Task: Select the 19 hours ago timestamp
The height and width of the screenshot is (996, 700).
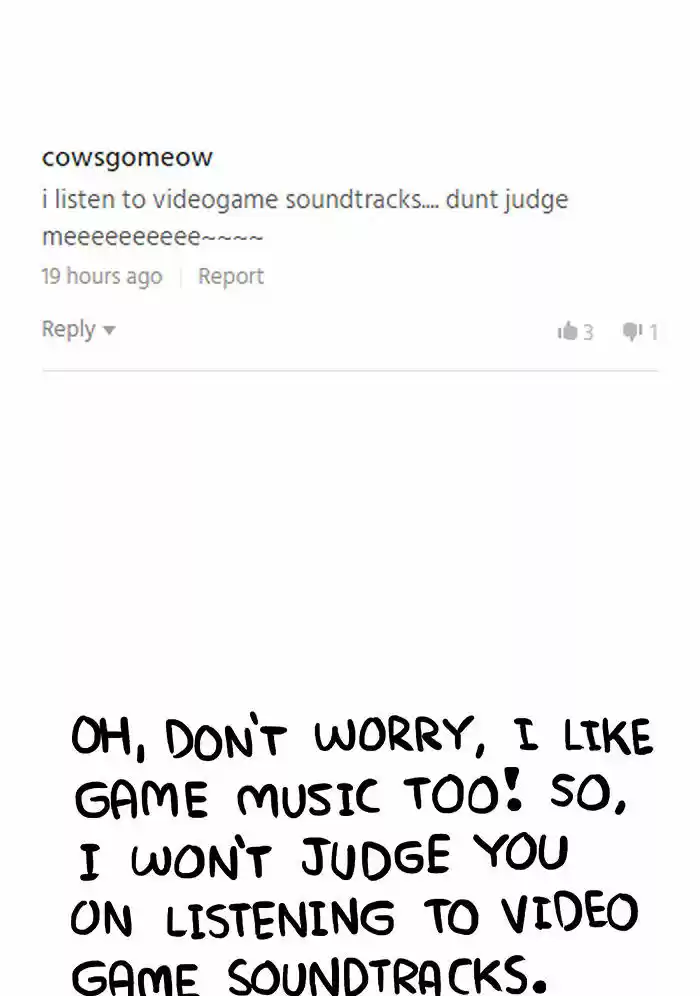Action: point(102,276)
